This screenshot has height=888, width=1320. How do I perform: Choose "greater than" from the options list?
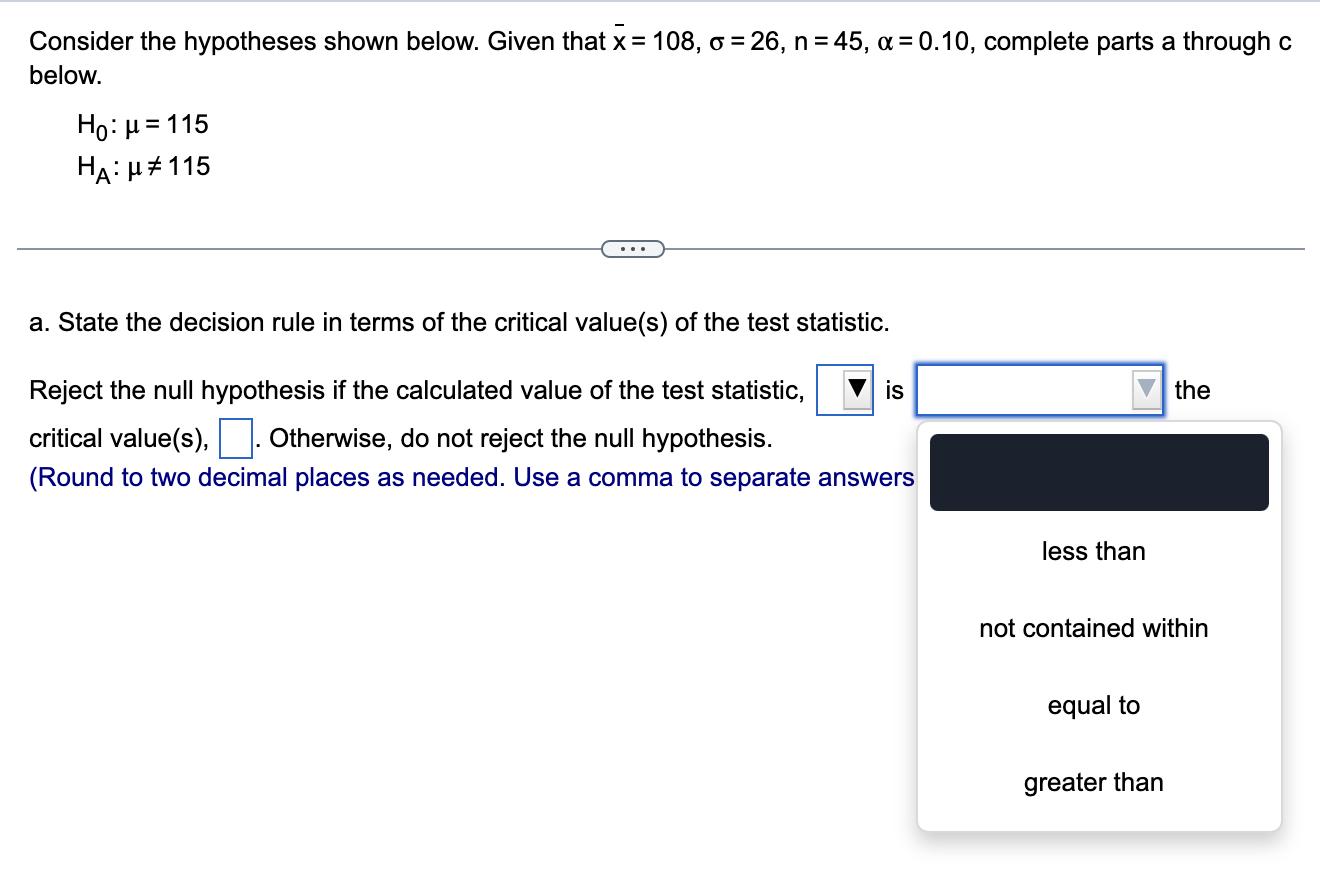pyautogui.click(x=1093, y=782)
